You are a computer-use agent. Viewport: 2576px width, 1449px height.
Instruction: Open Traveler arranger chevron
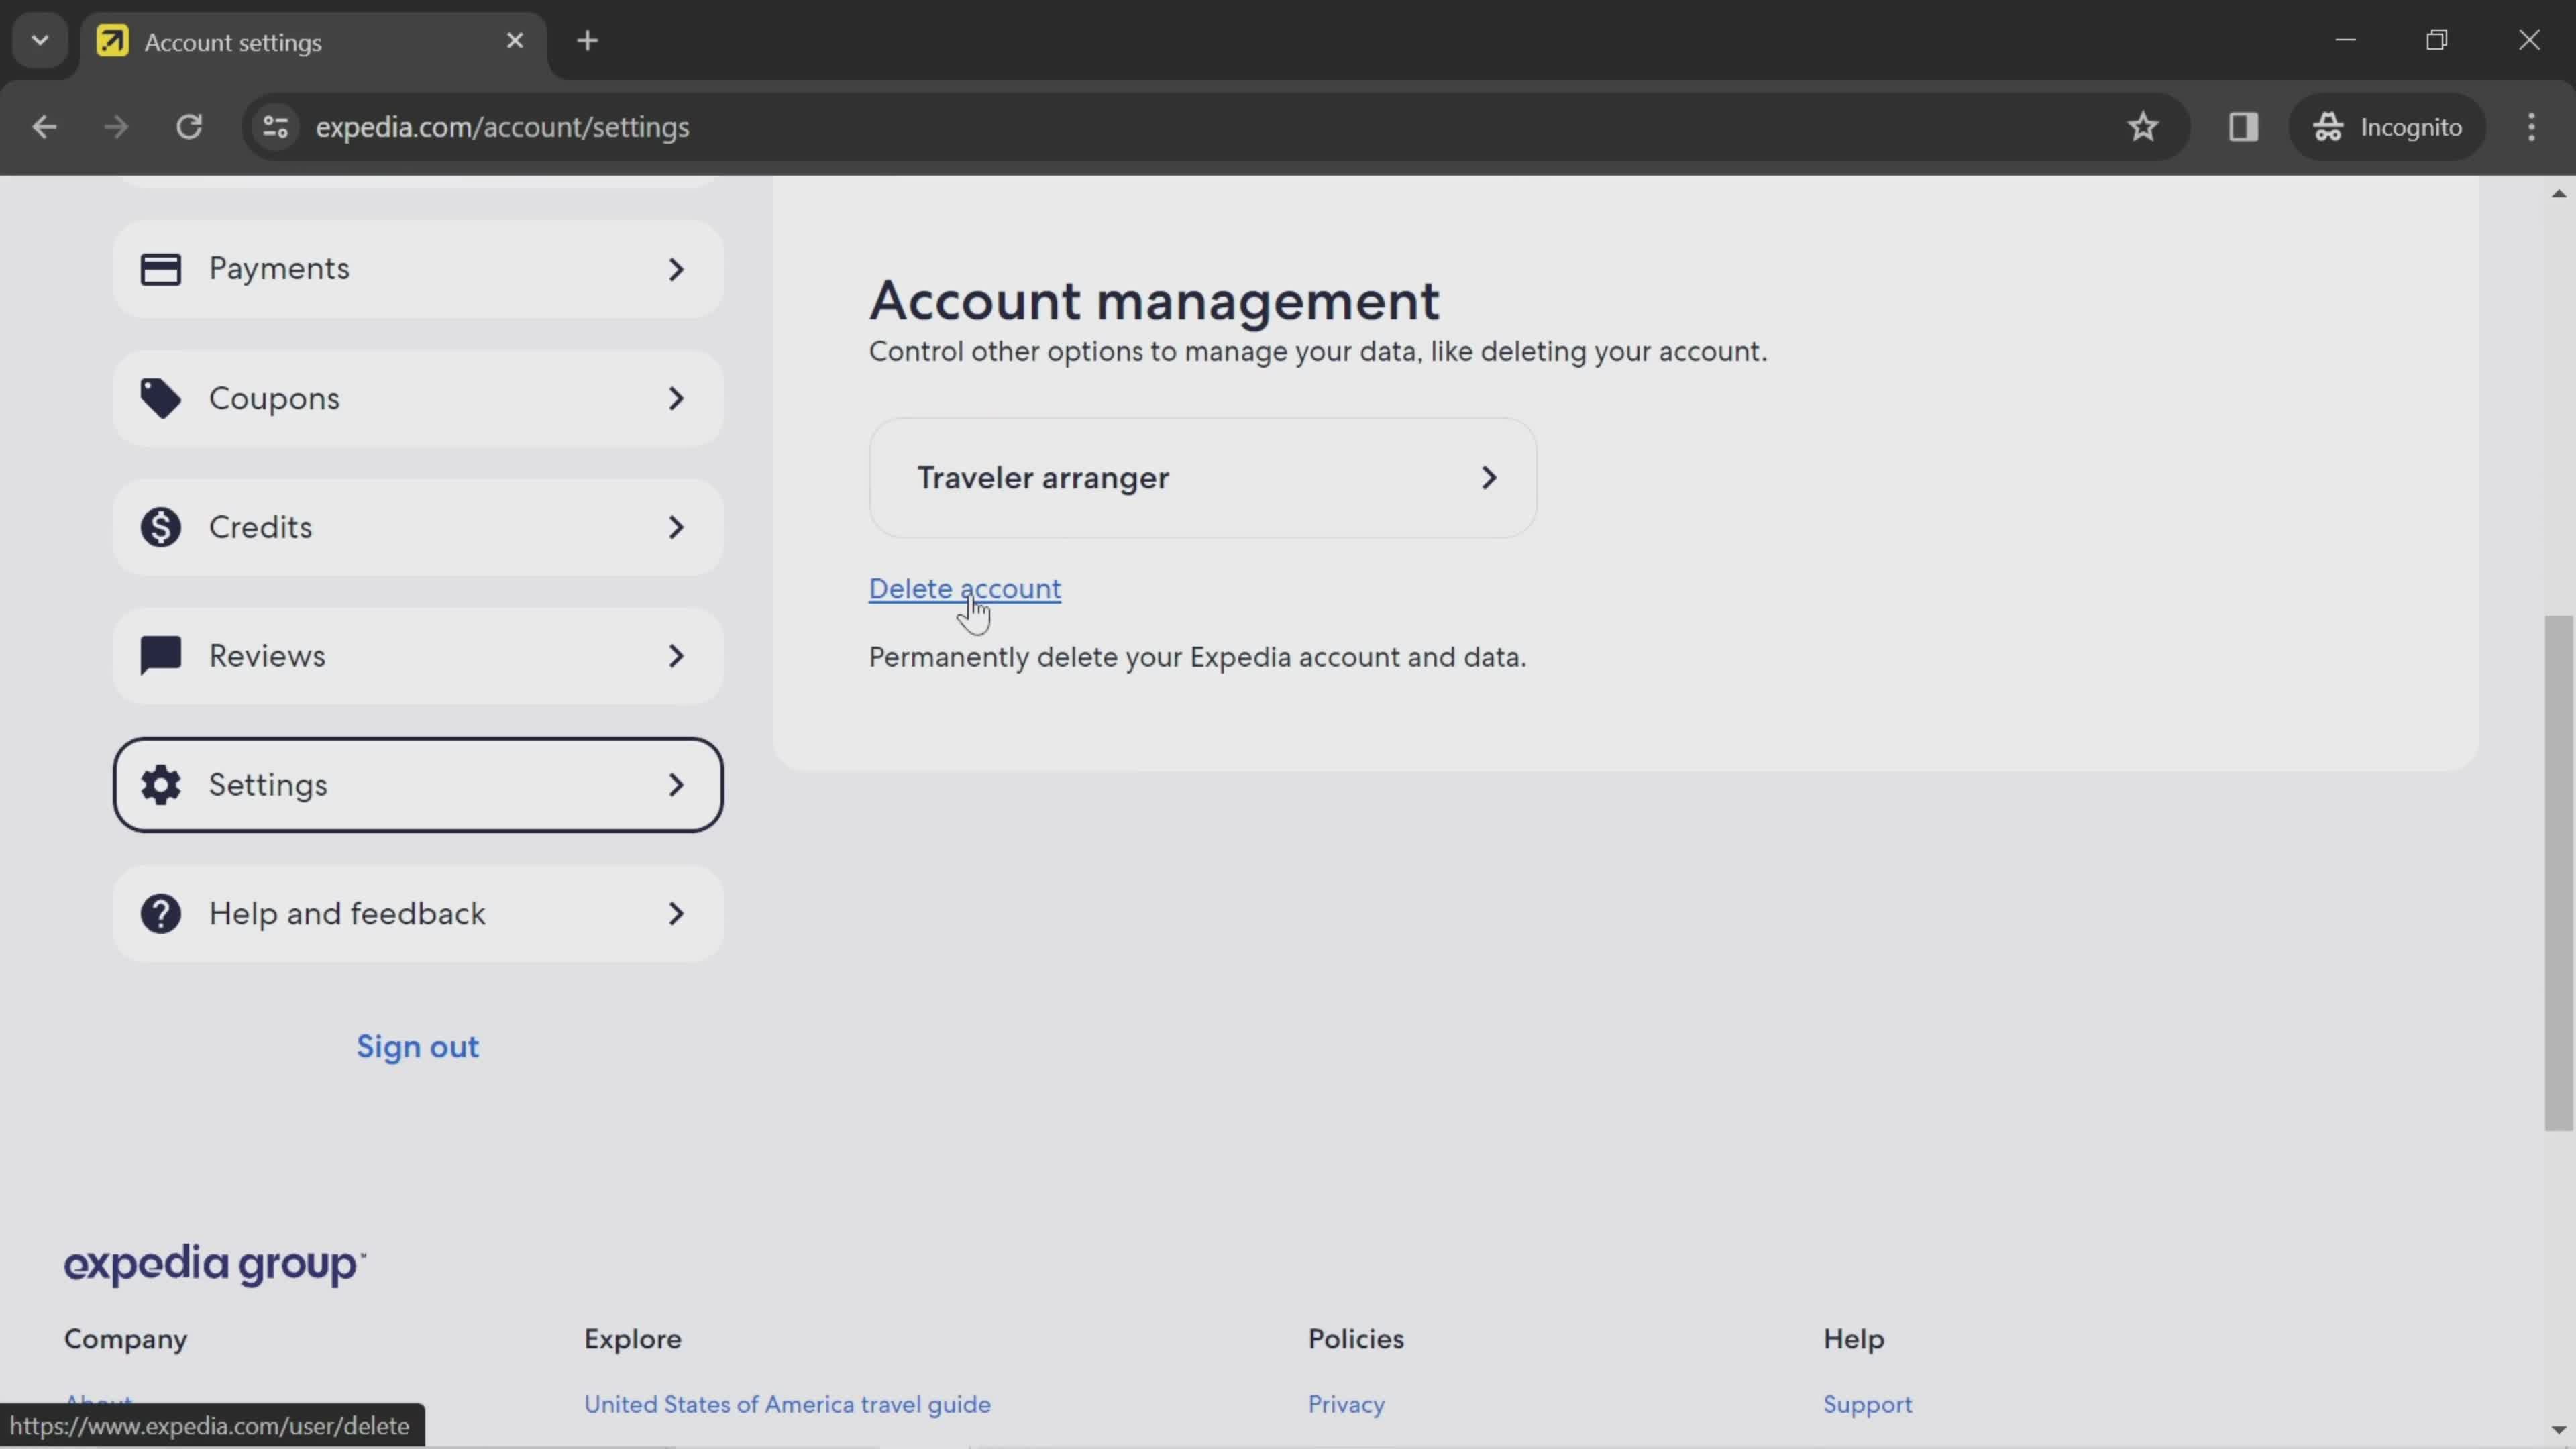(1489, 478)
